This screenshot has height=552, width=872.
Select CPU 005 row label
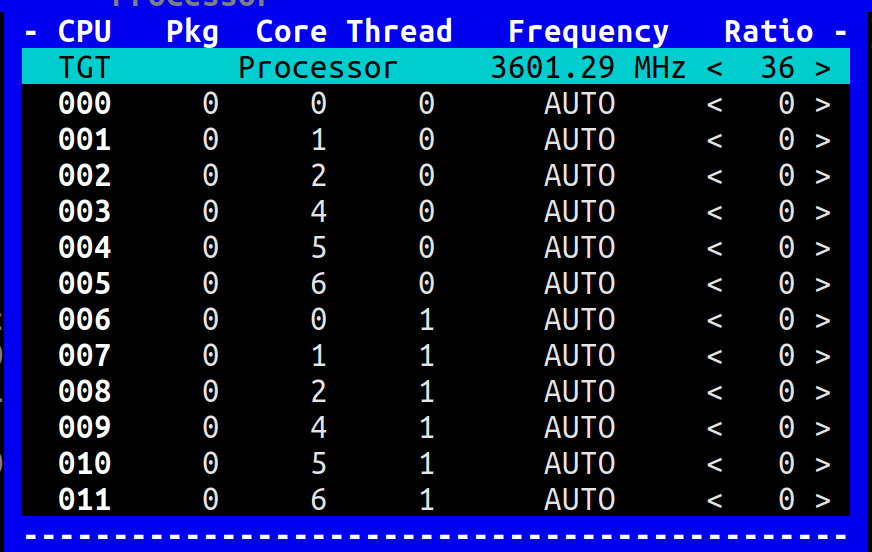click(x=85, y=284)
